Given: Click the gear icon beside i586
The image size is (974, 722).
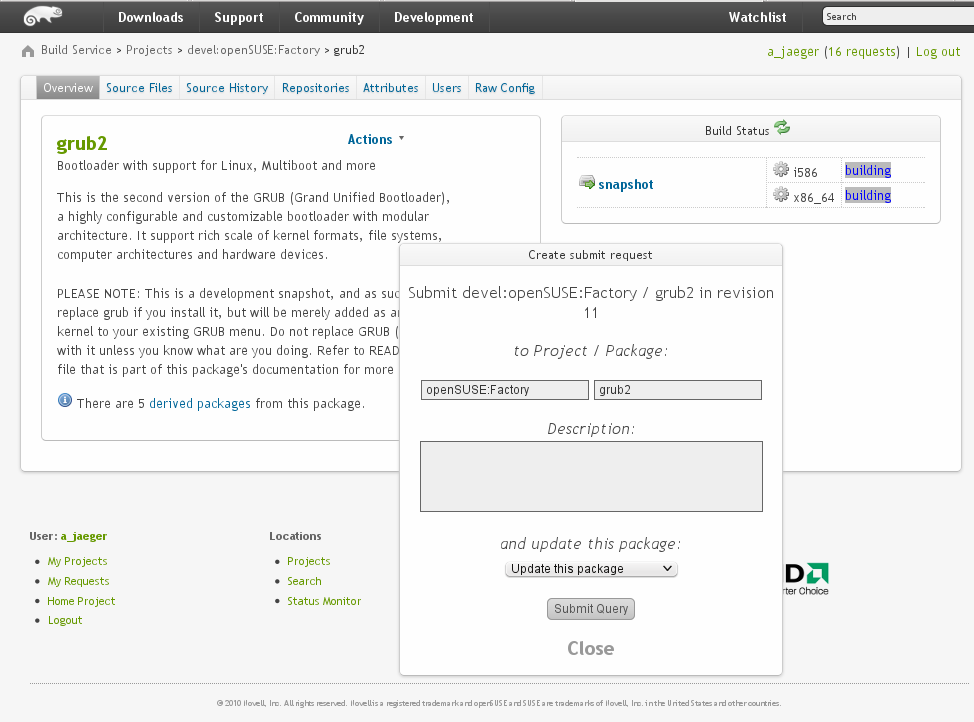Looking at the screenshot, I should coord(781,170).
